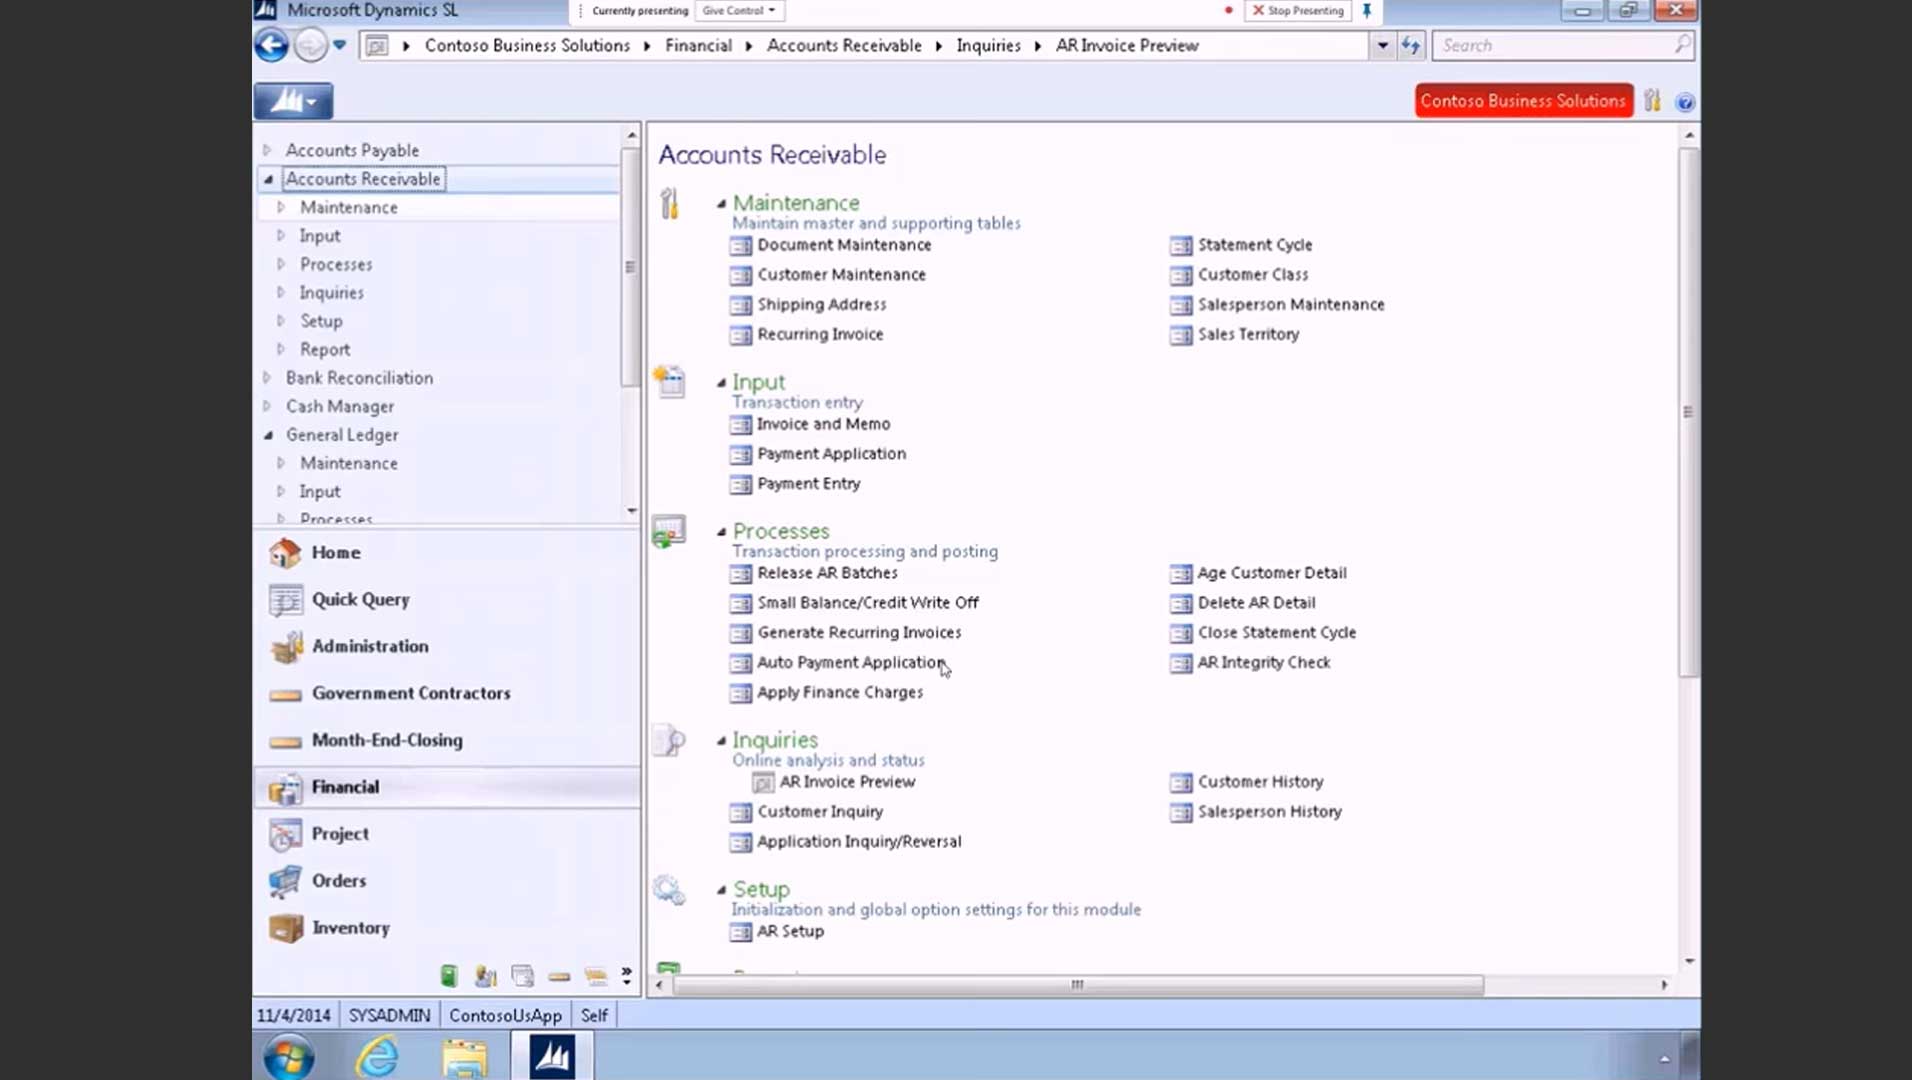Collapse the Setup section triangle
1912x1080 pixels.
click(x=721, y=889)
